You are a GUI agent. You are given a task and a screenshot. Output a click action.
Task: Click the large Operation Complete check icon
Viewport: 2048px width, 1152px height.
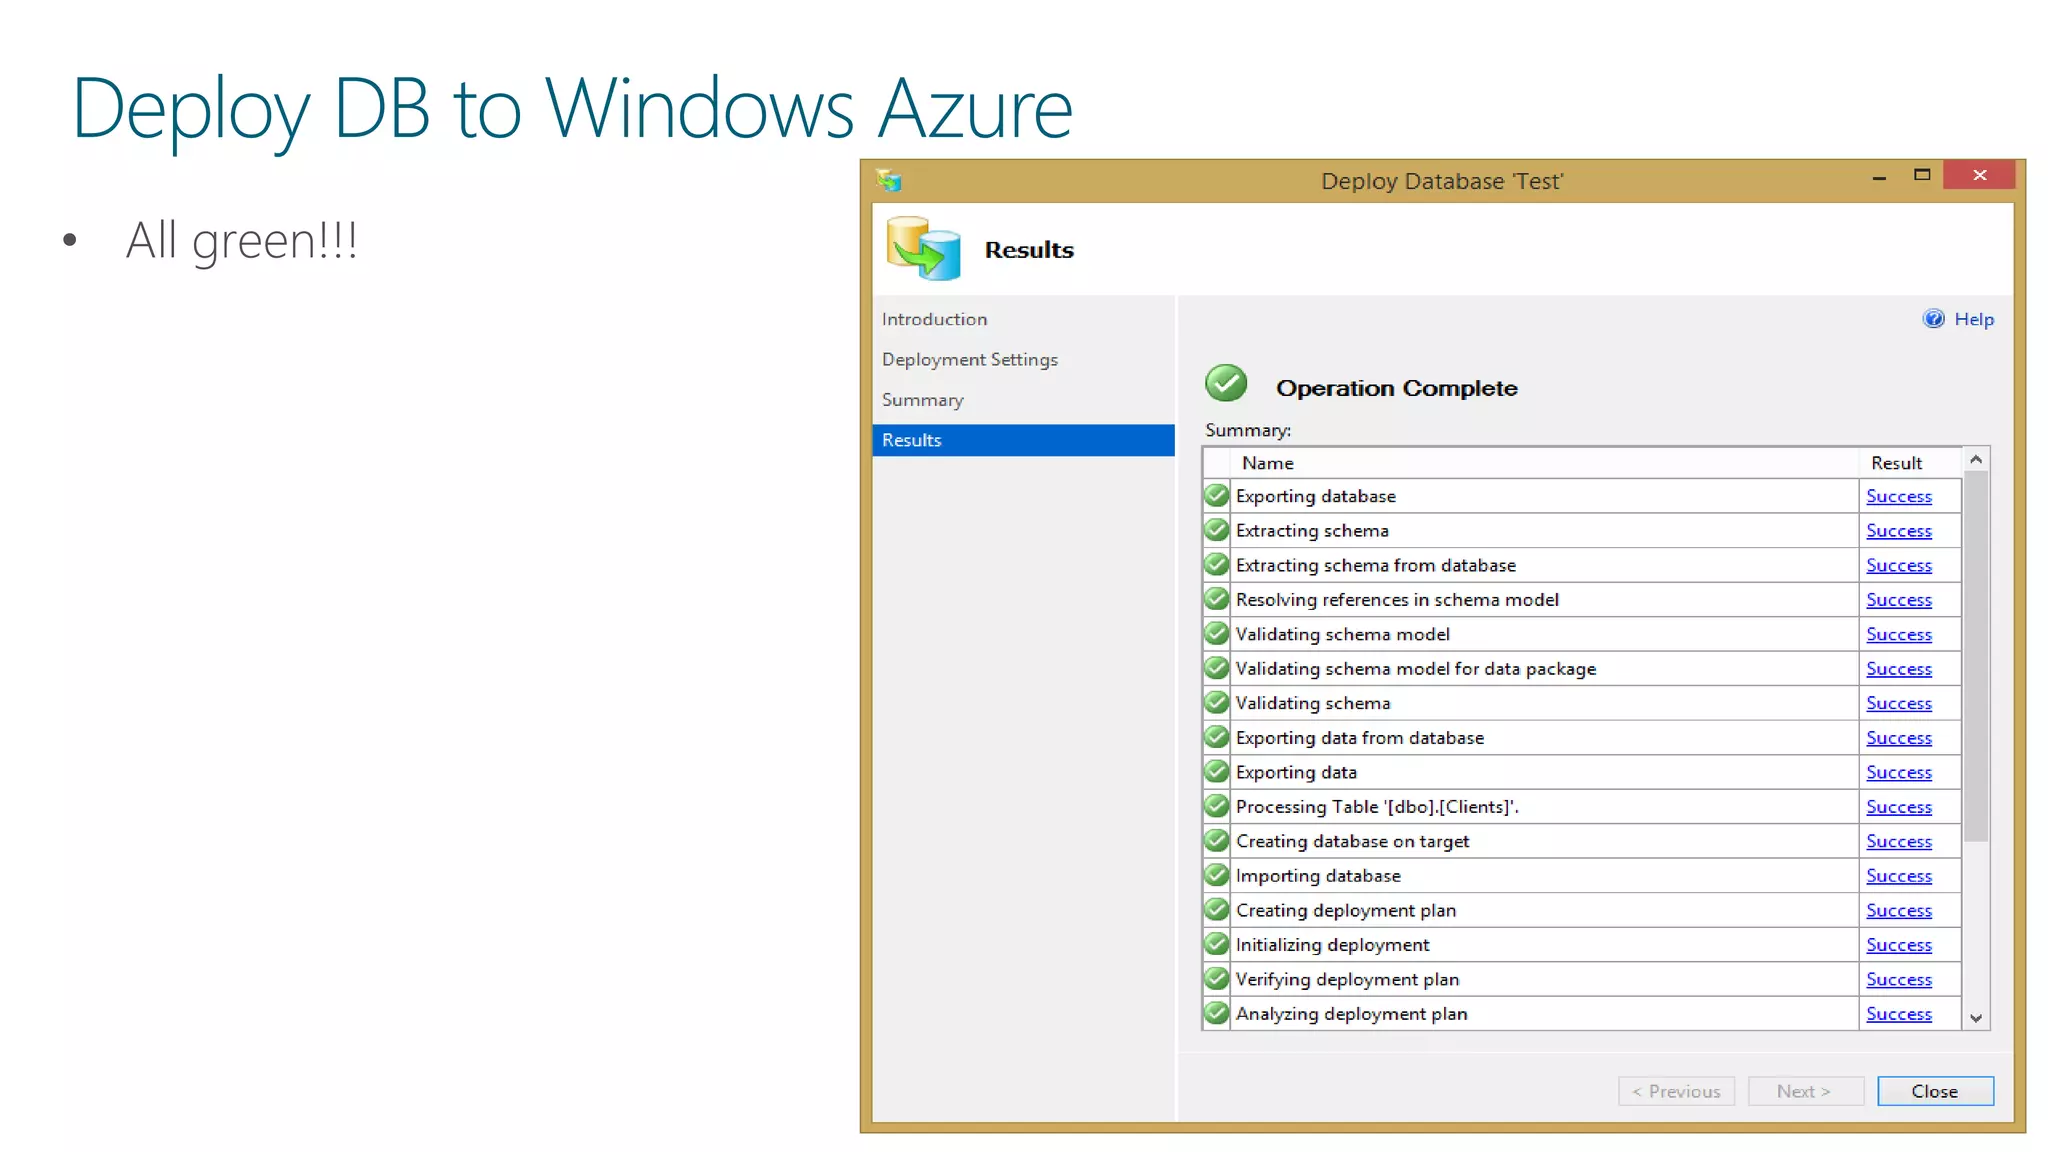1226,383
